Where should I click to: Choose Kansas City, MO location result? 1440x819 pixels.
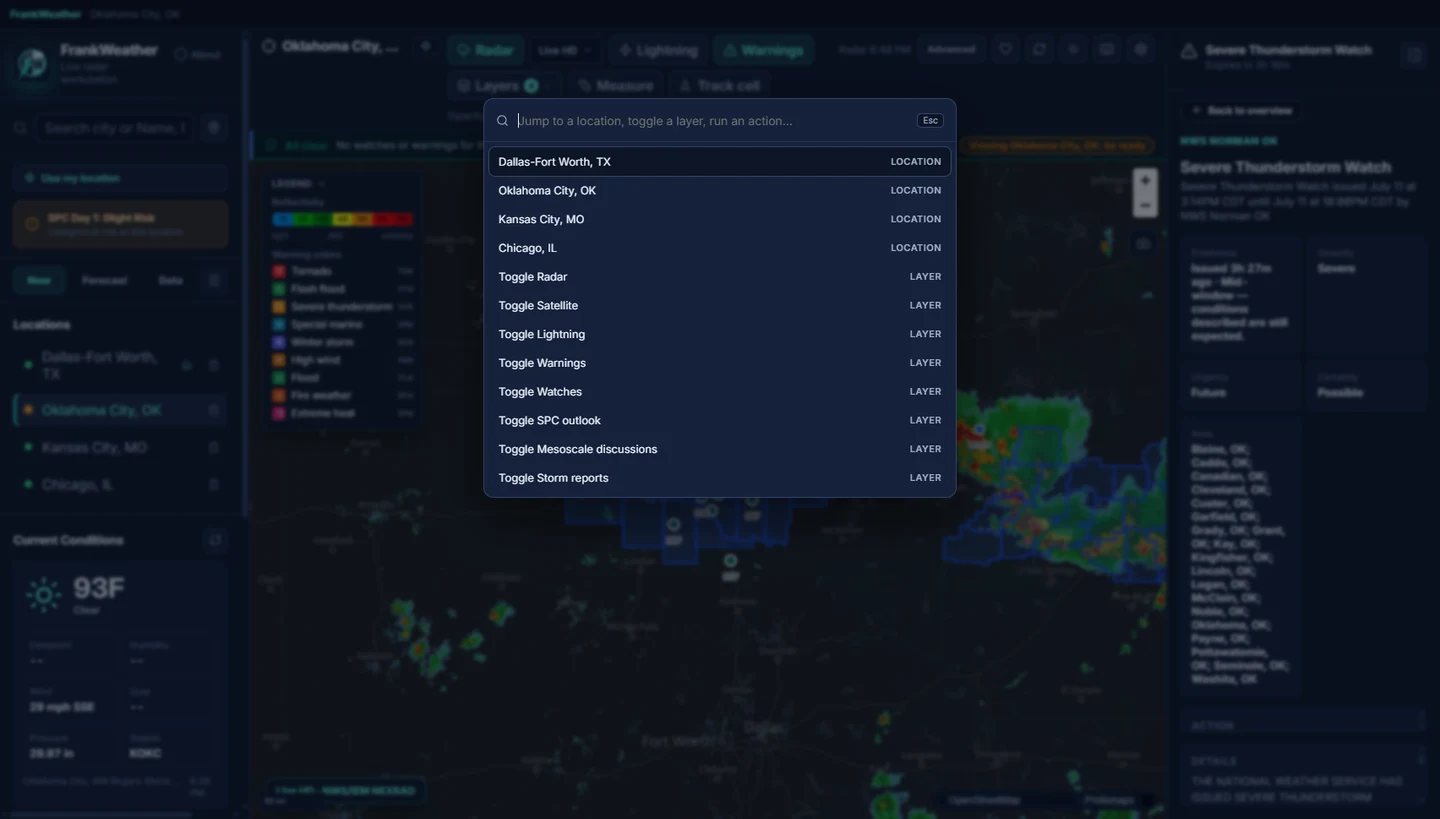pos(719,219)
